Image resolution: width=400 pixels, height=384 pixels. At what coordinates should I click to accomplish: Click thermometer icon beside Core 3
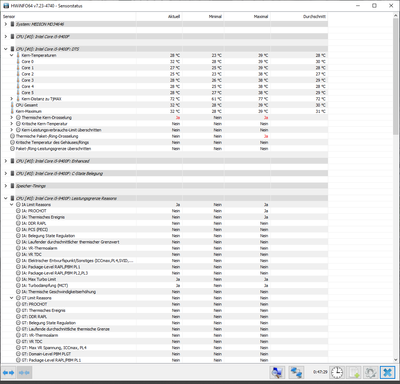[x=18, y=80]
